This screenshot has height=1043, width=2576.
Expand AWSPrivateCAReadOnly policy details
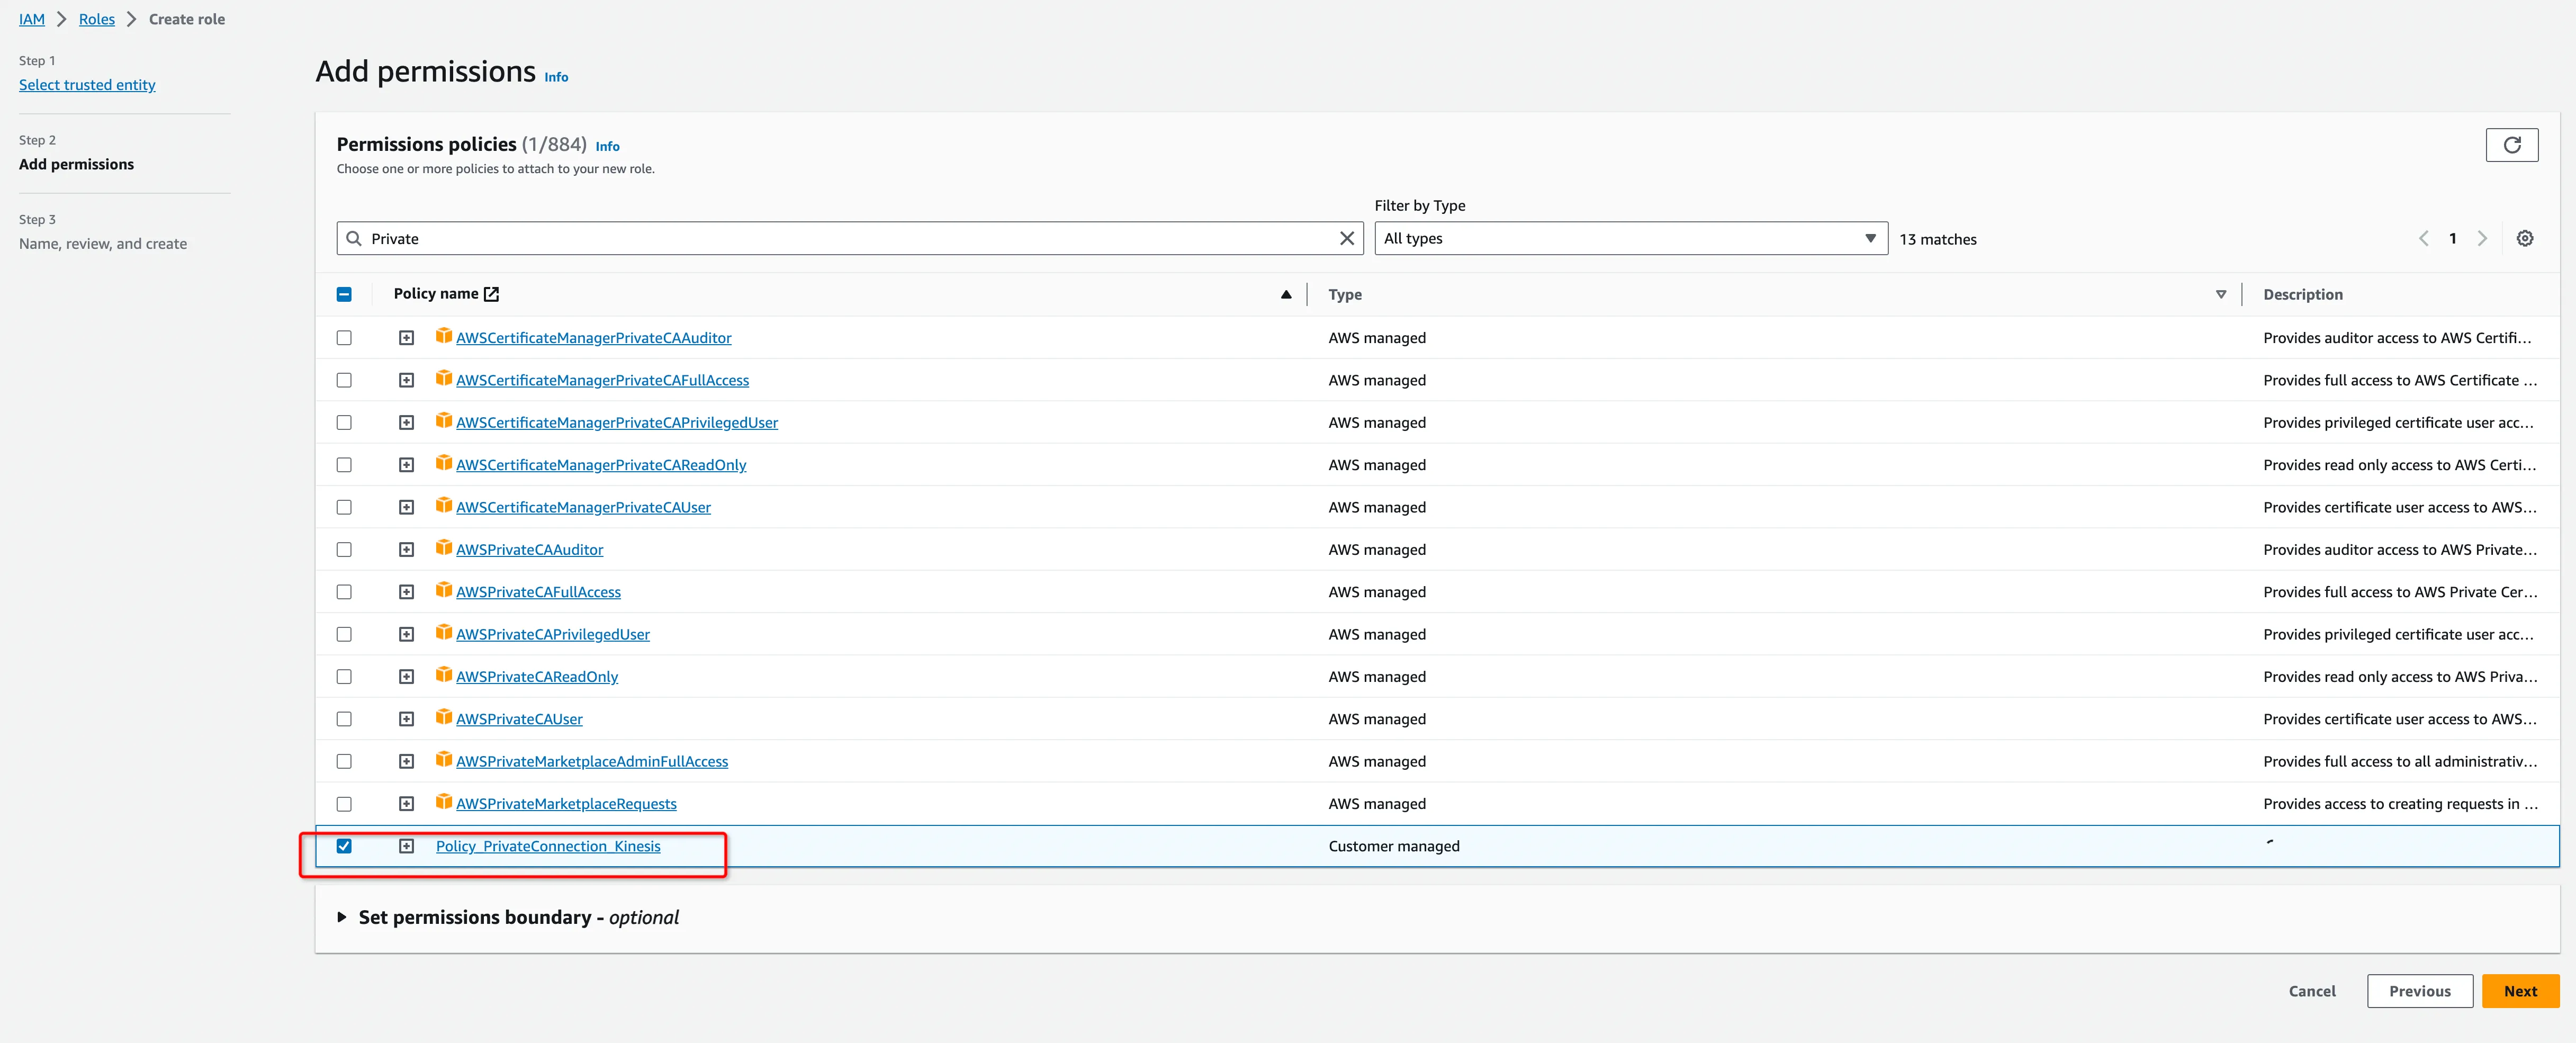406,677
